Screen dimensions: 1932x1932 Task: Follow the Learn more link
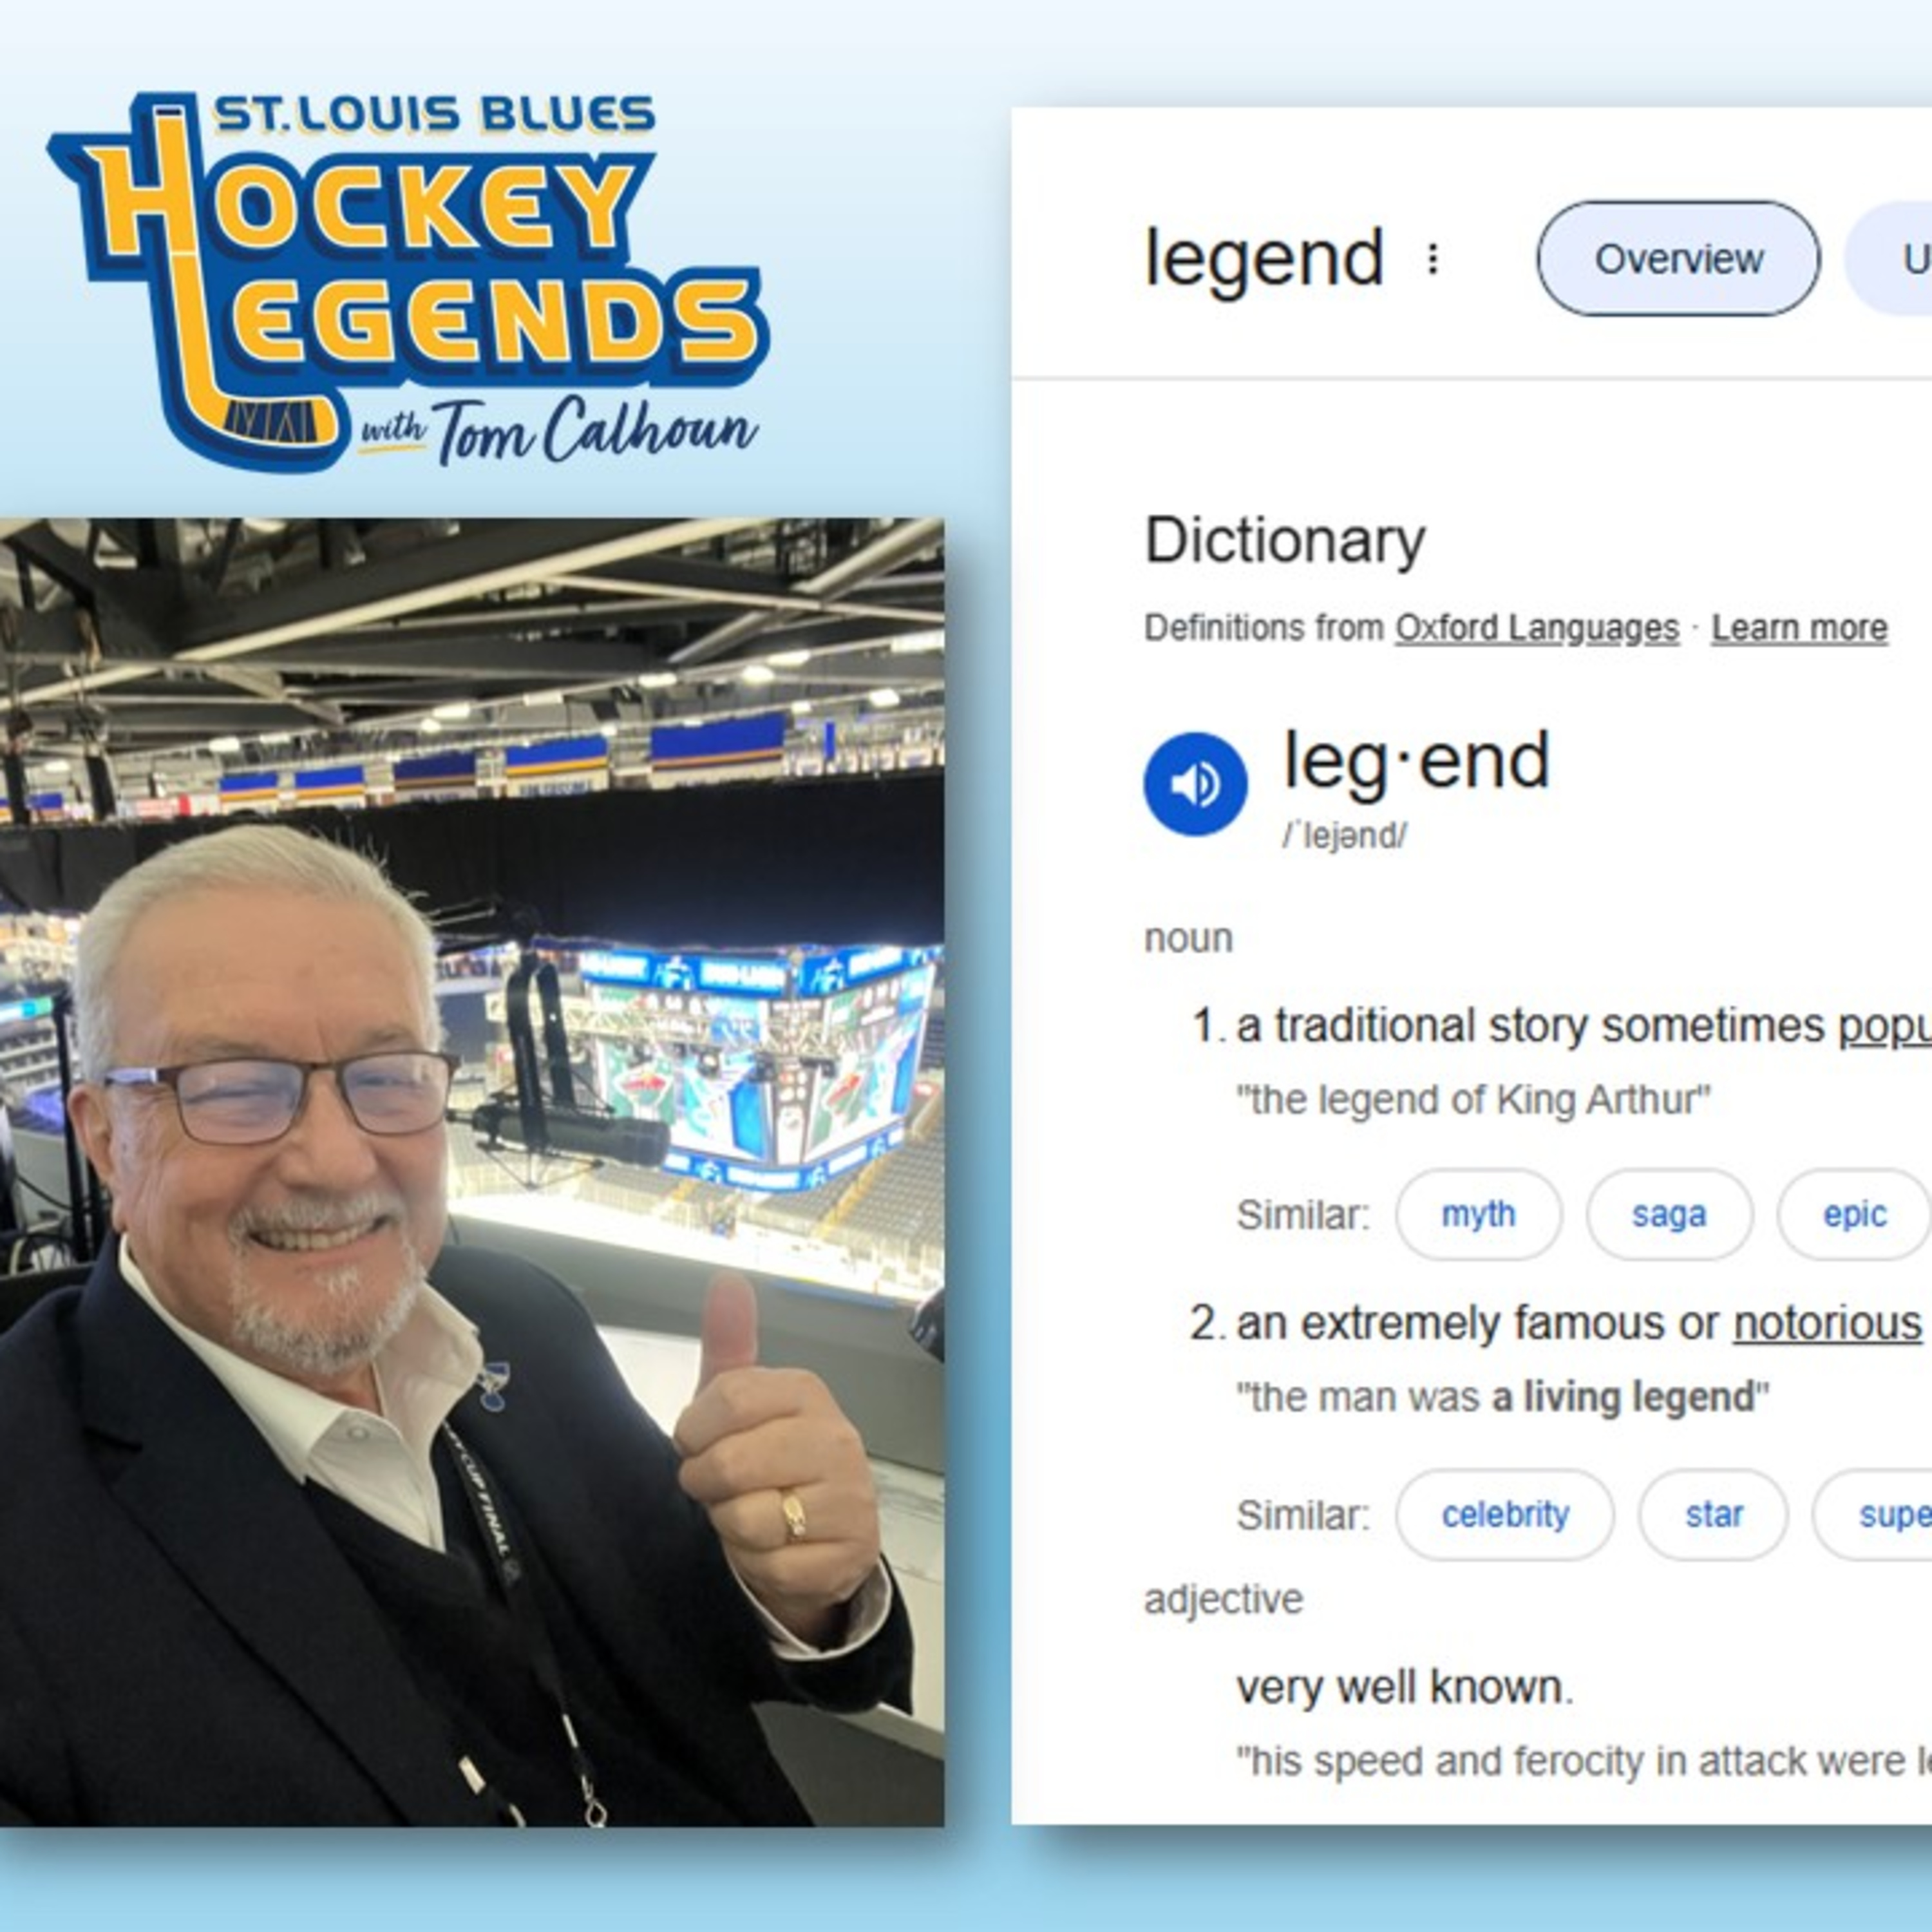click(1799, 628)
